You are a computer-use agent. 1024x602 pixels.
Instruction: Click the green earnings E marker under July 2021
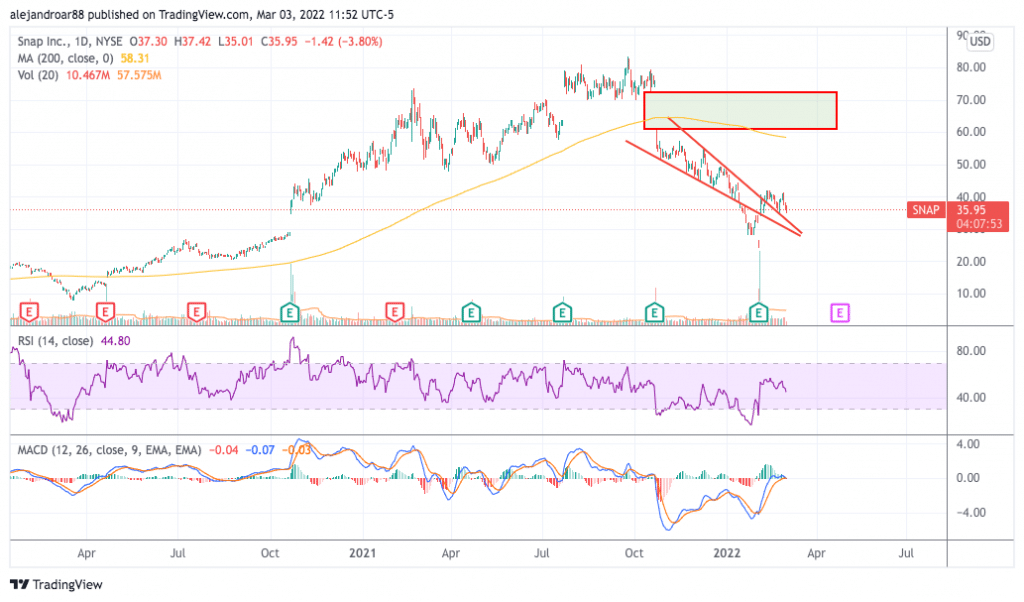(x=562, y=313)
